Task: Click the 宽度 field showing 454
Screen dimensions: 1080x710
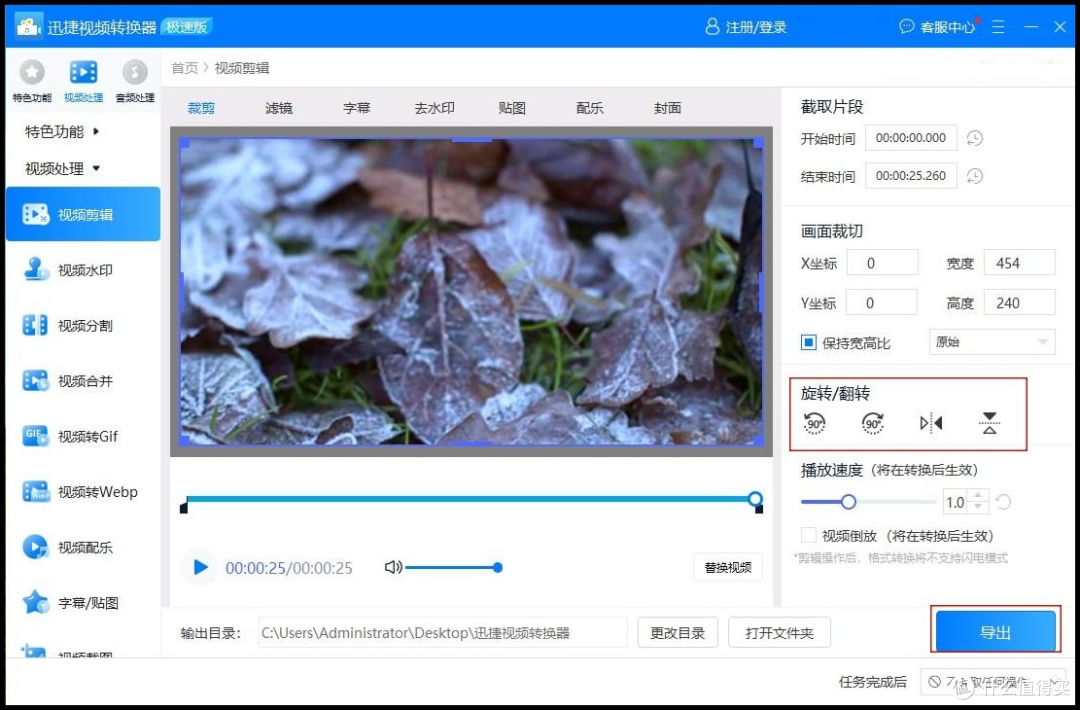Action: pos(1020,263)
